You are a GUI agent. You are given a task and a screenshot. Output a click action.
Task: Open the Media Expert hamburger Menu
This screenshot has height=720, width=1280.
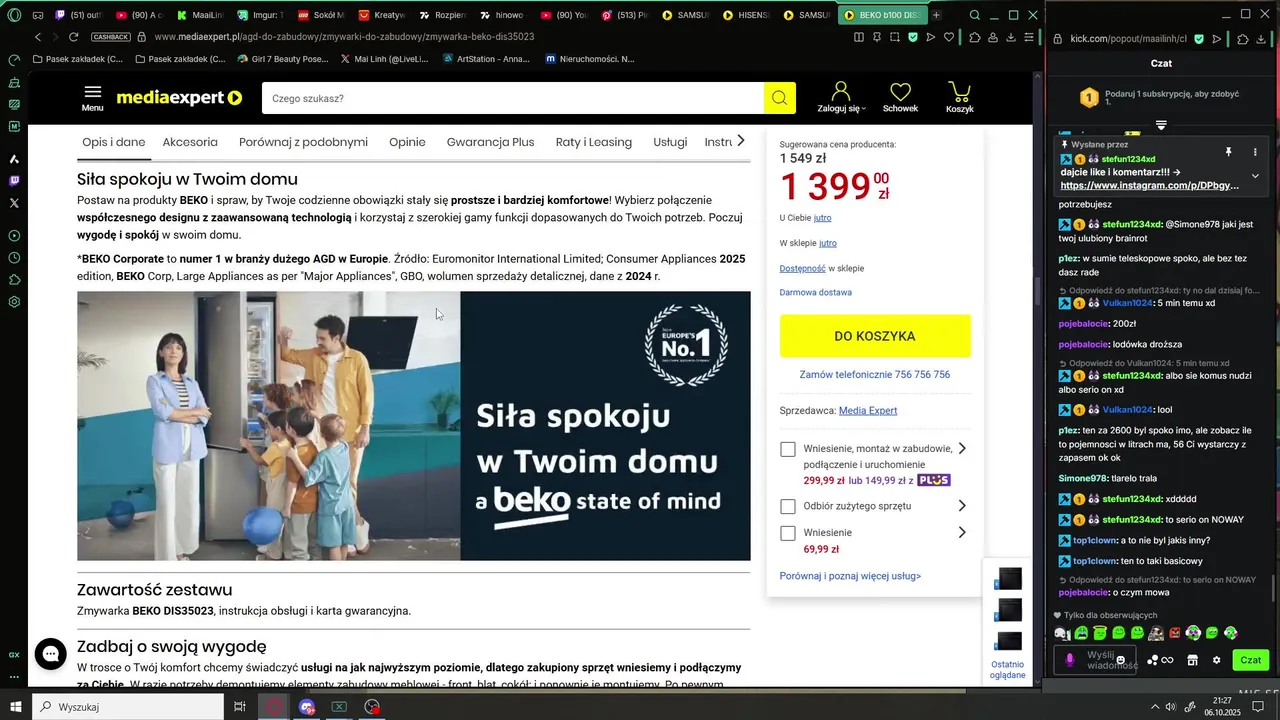pos(92,98)
